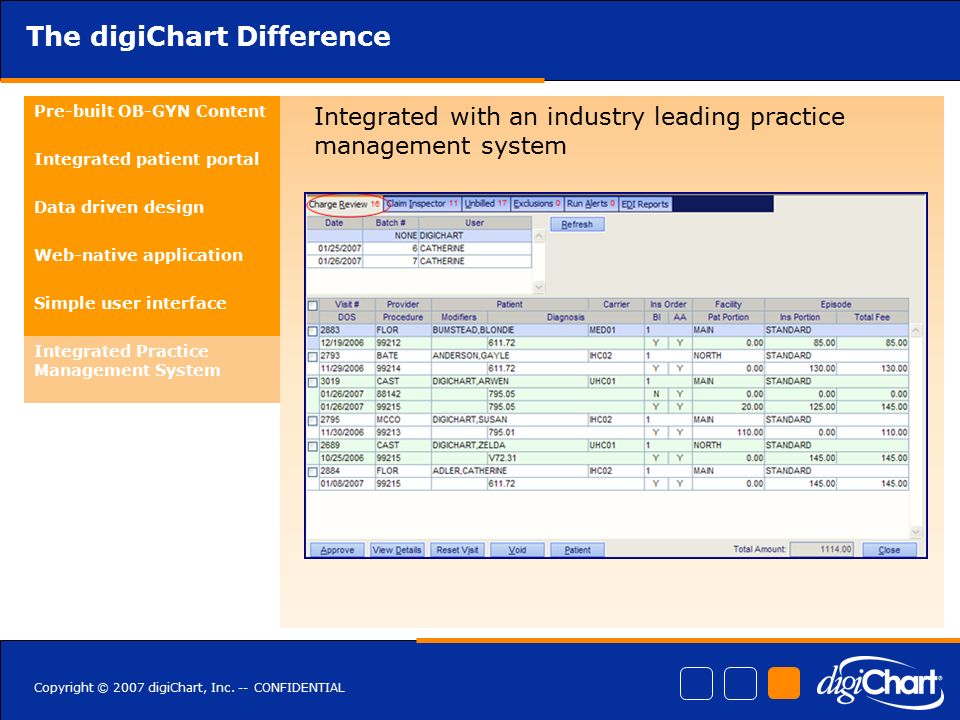This screenshot has height=720, width=960.
Task: Check the box for visit 2795
Action: click(313, 421)
